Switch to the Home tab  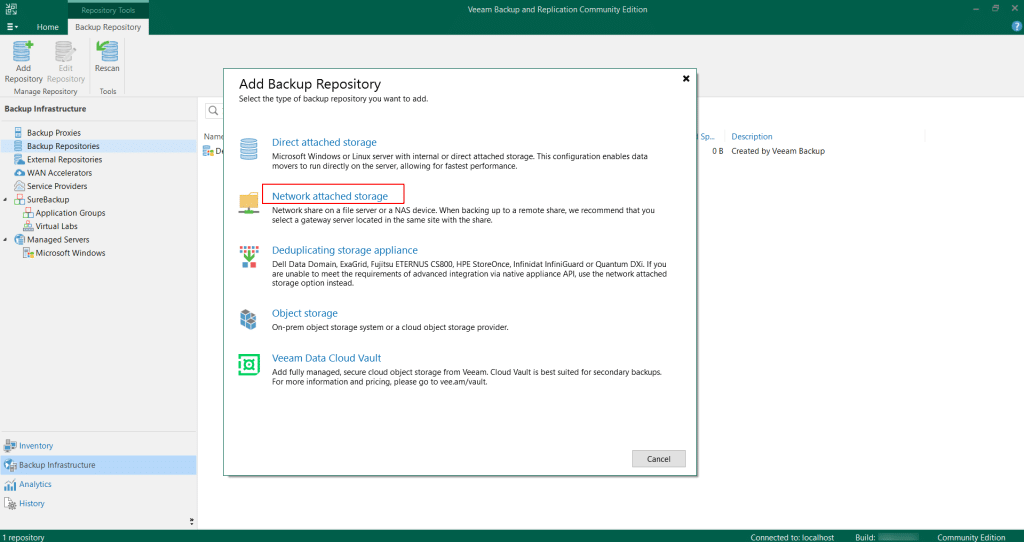[48, 27]
